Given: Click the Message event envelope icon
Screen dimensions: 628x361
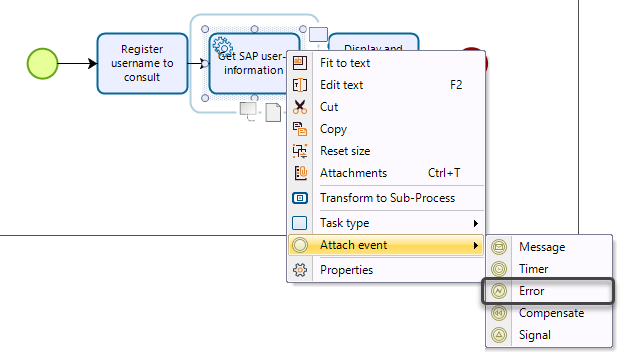Looking at the screenshot, I should pos(499,247).
